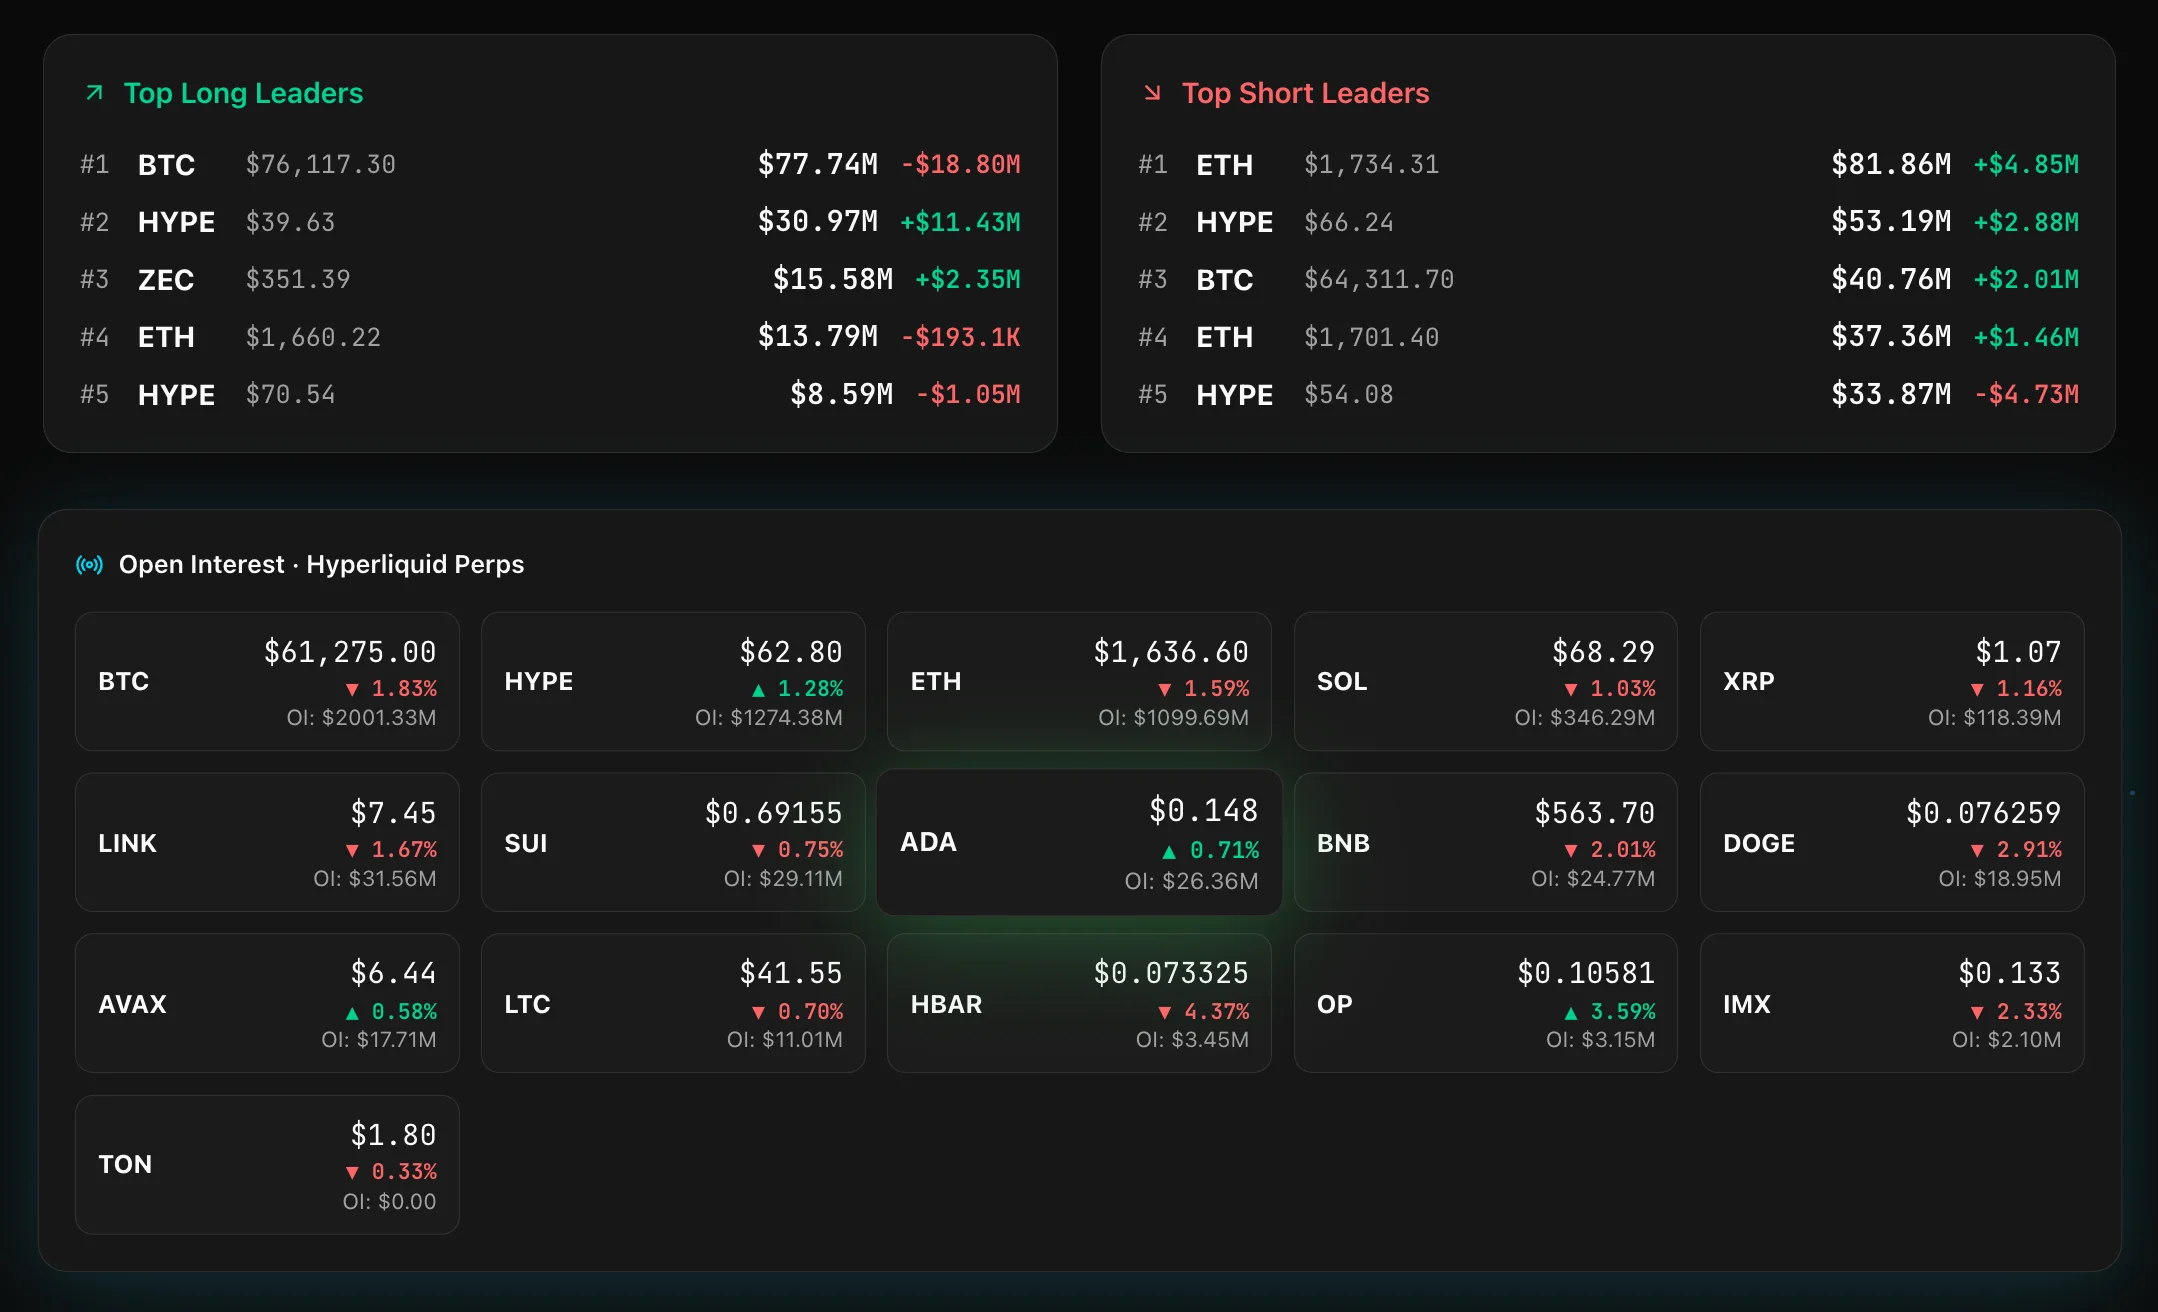Click the $563.70 BNB price

[1594, 813]
